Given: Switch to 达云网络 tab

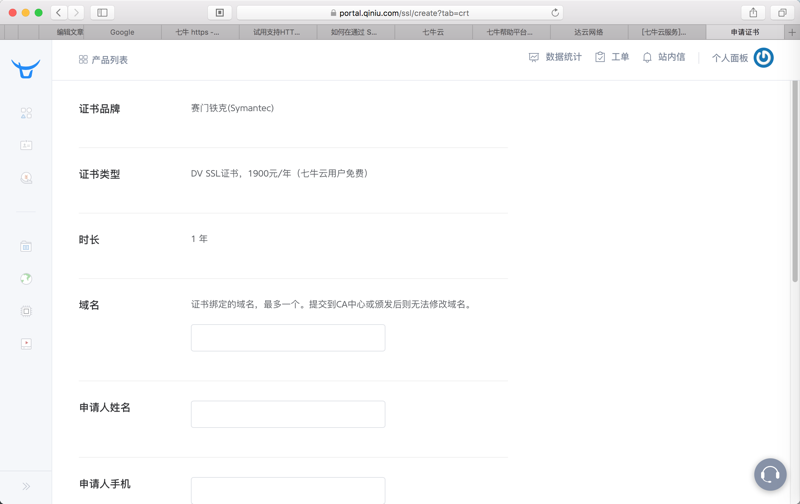Looking at the screenshot, I should click(x=589, y=32).
